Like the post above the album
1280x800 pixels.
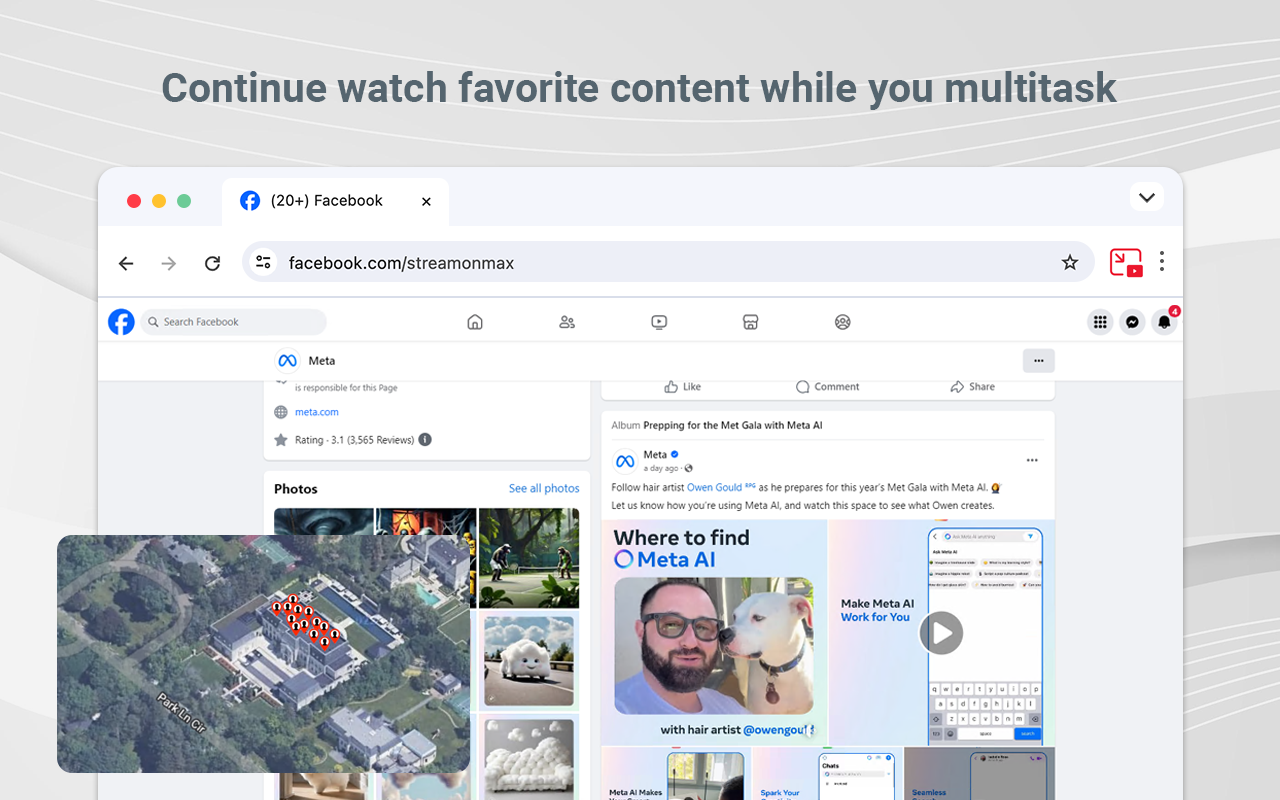click(x=683, y=387)
